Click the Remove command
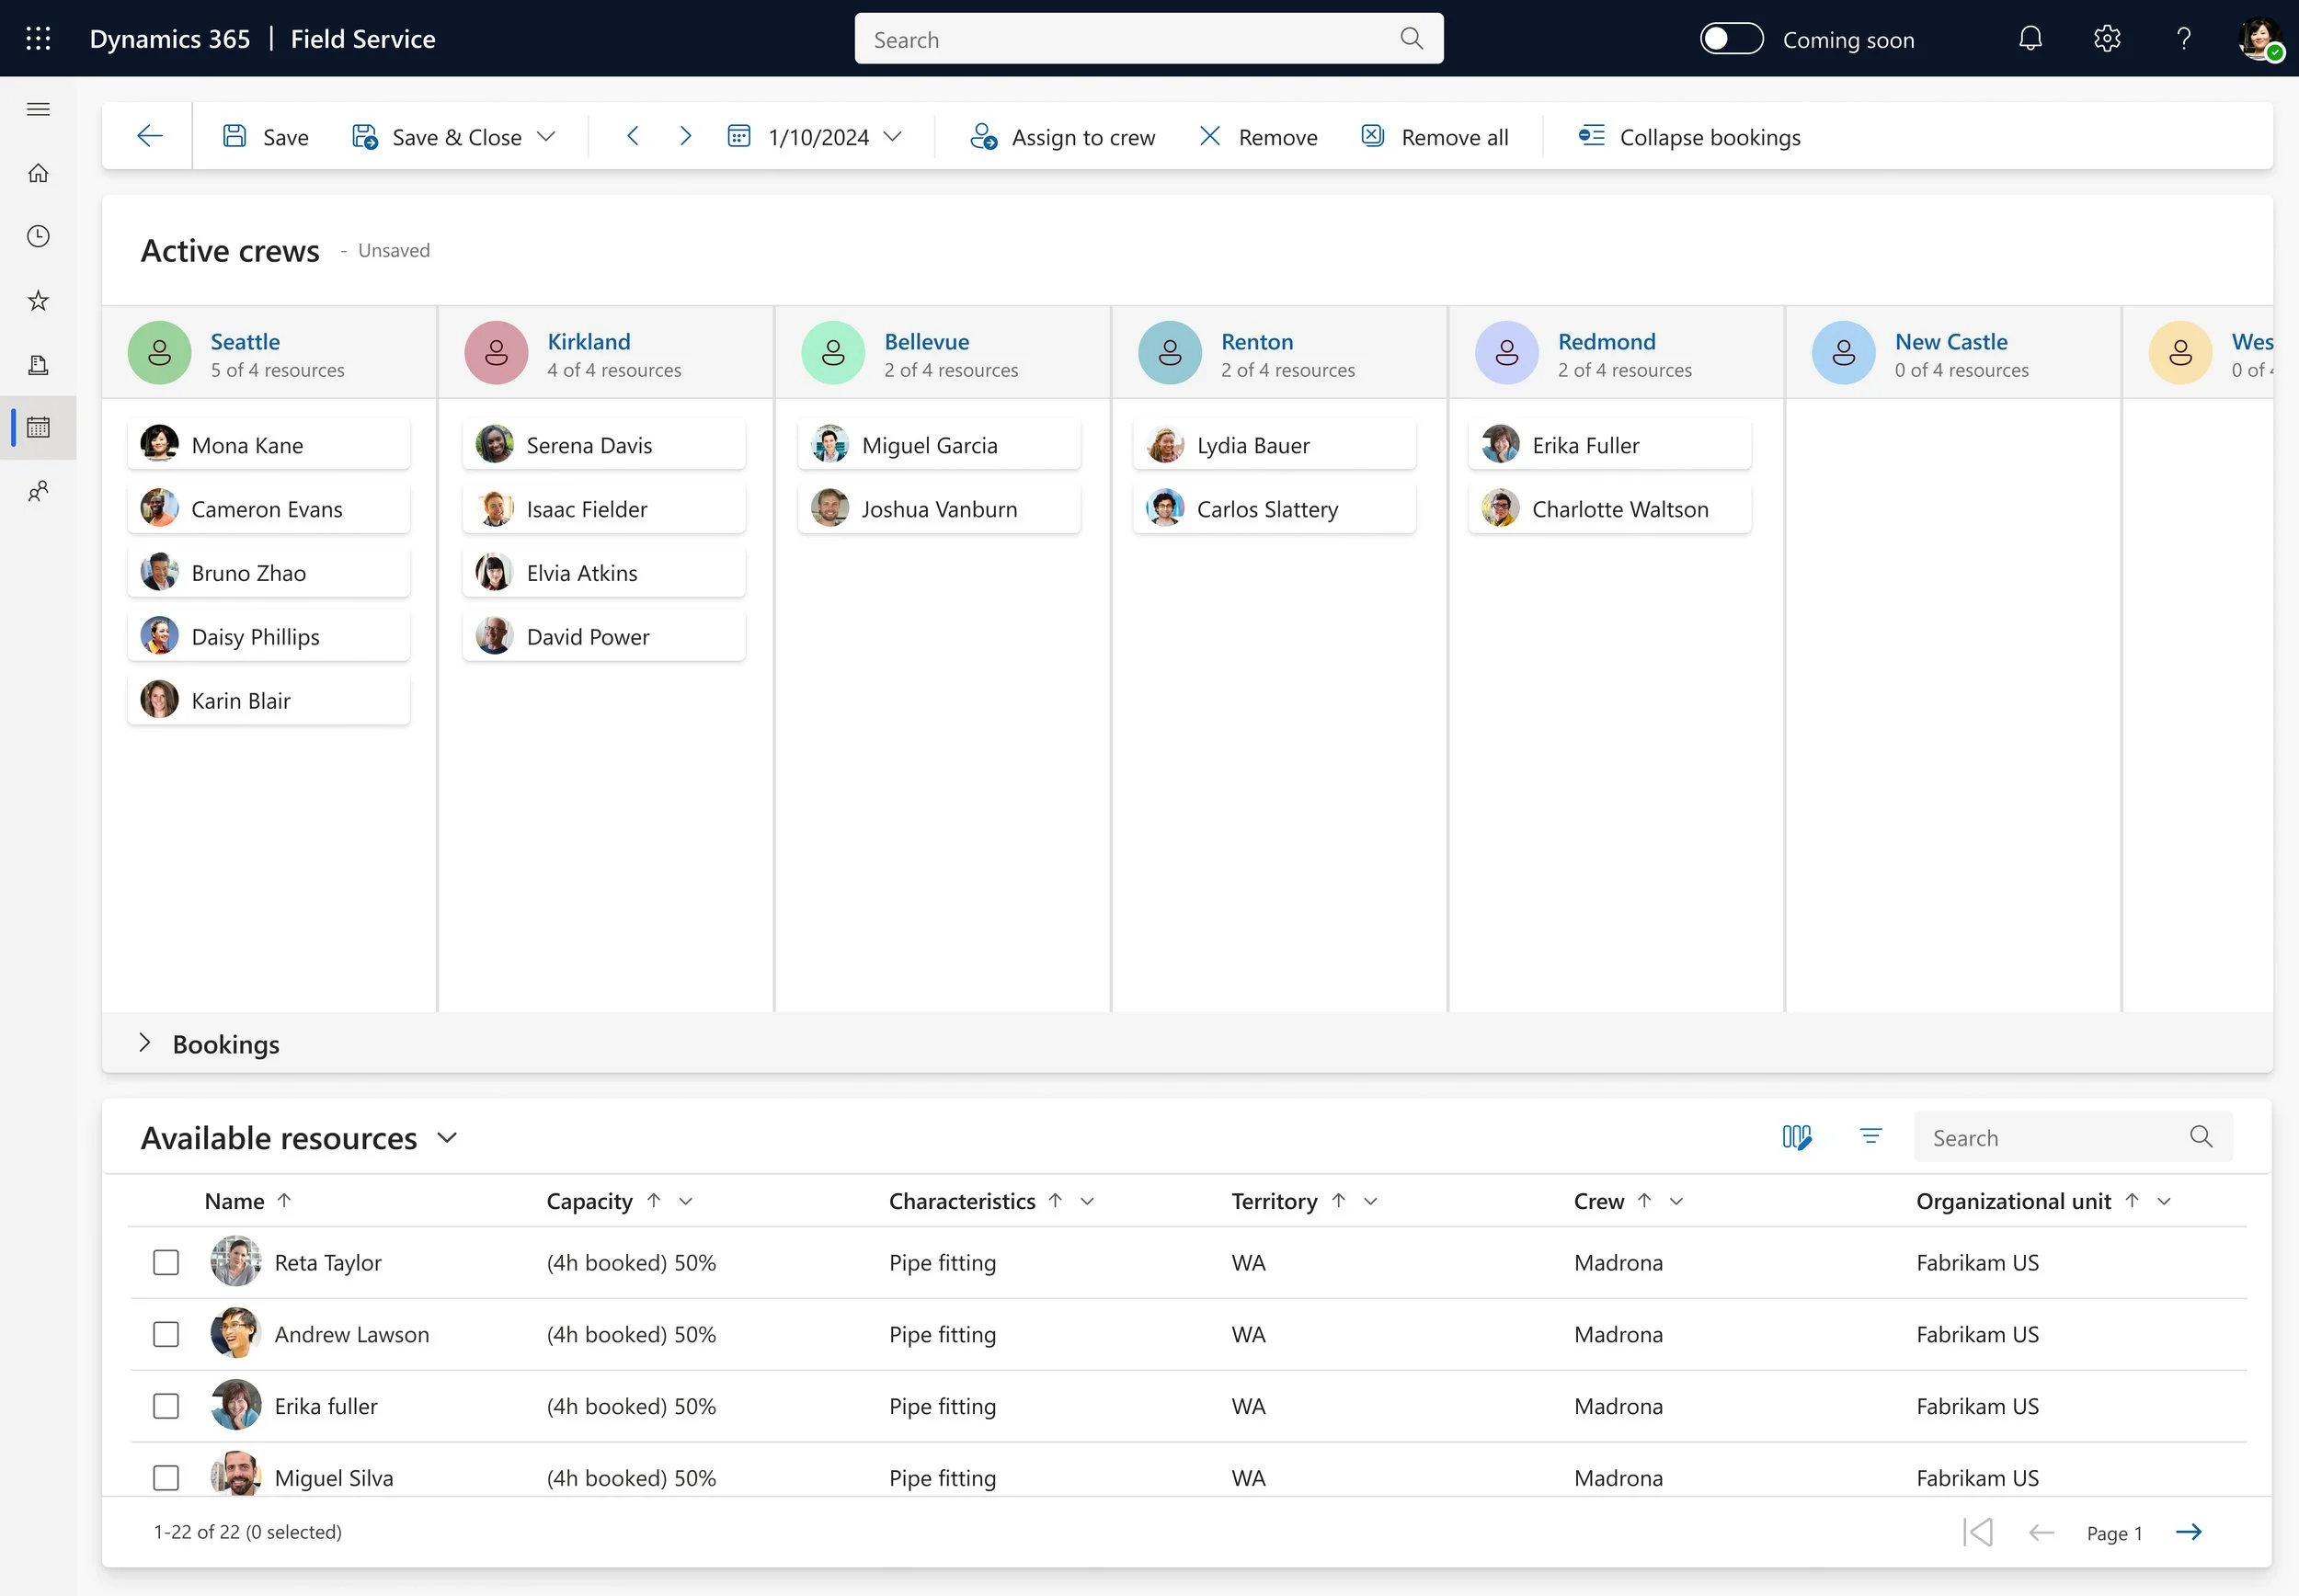Screen dimensions: 2299x1596 [x=1257, y=137]
